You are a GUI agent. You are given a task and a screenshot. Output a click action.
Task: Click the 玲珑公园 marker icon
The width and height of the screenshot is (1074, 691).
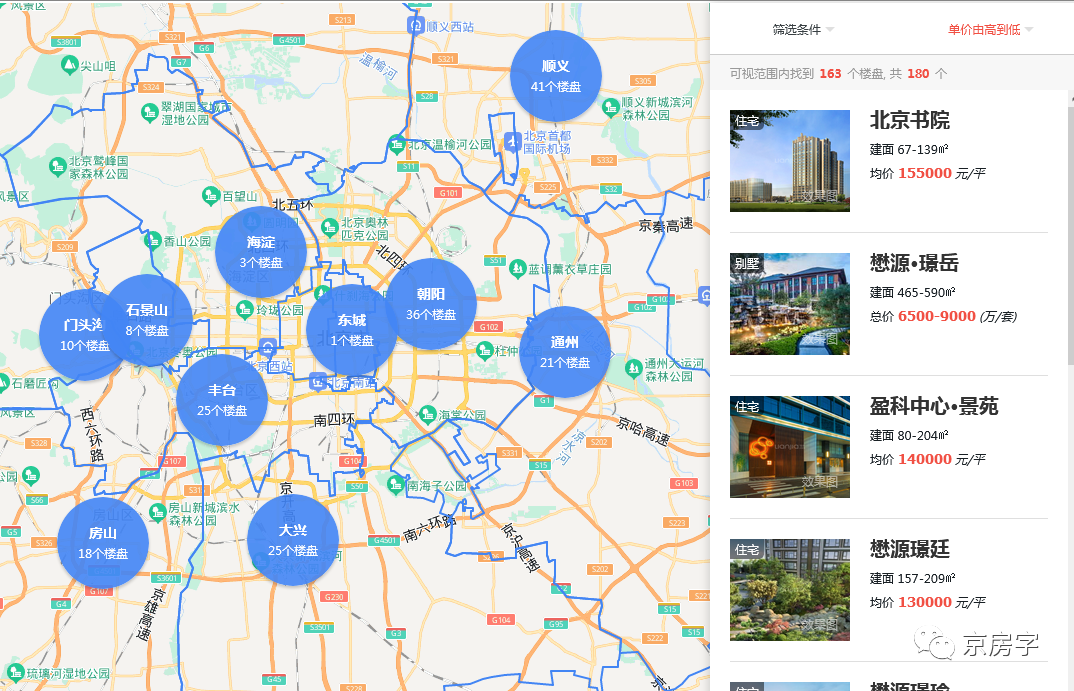[245, 310]
